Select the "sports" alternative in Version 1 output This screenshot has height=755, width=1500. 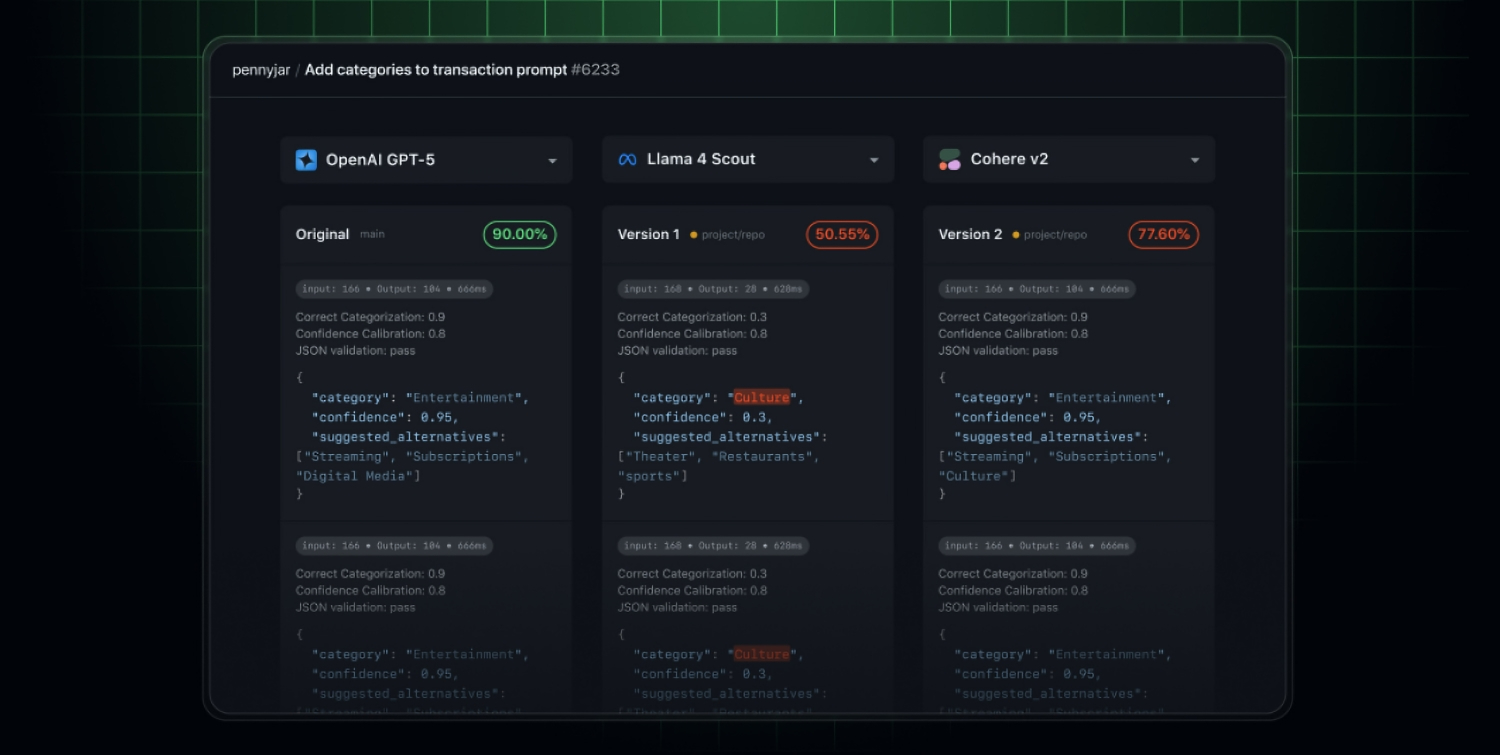[649, 476]
